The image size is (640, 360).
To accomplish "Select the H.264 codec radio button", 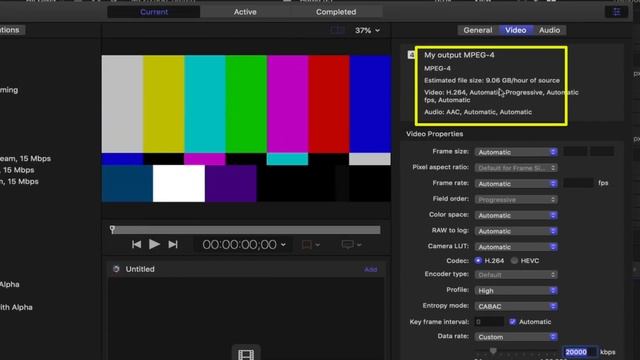I will click(x=478, y=260).
